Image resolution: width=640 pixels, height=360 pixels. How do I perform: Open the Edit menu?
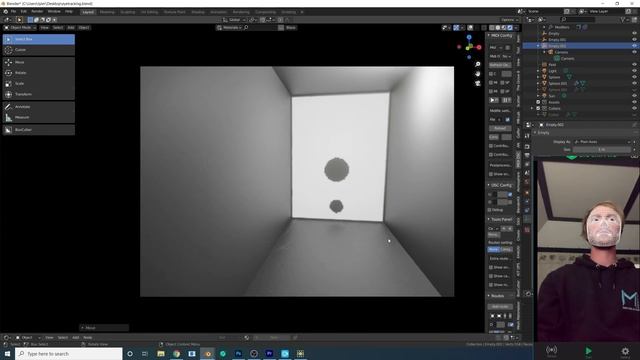(24, 11)
